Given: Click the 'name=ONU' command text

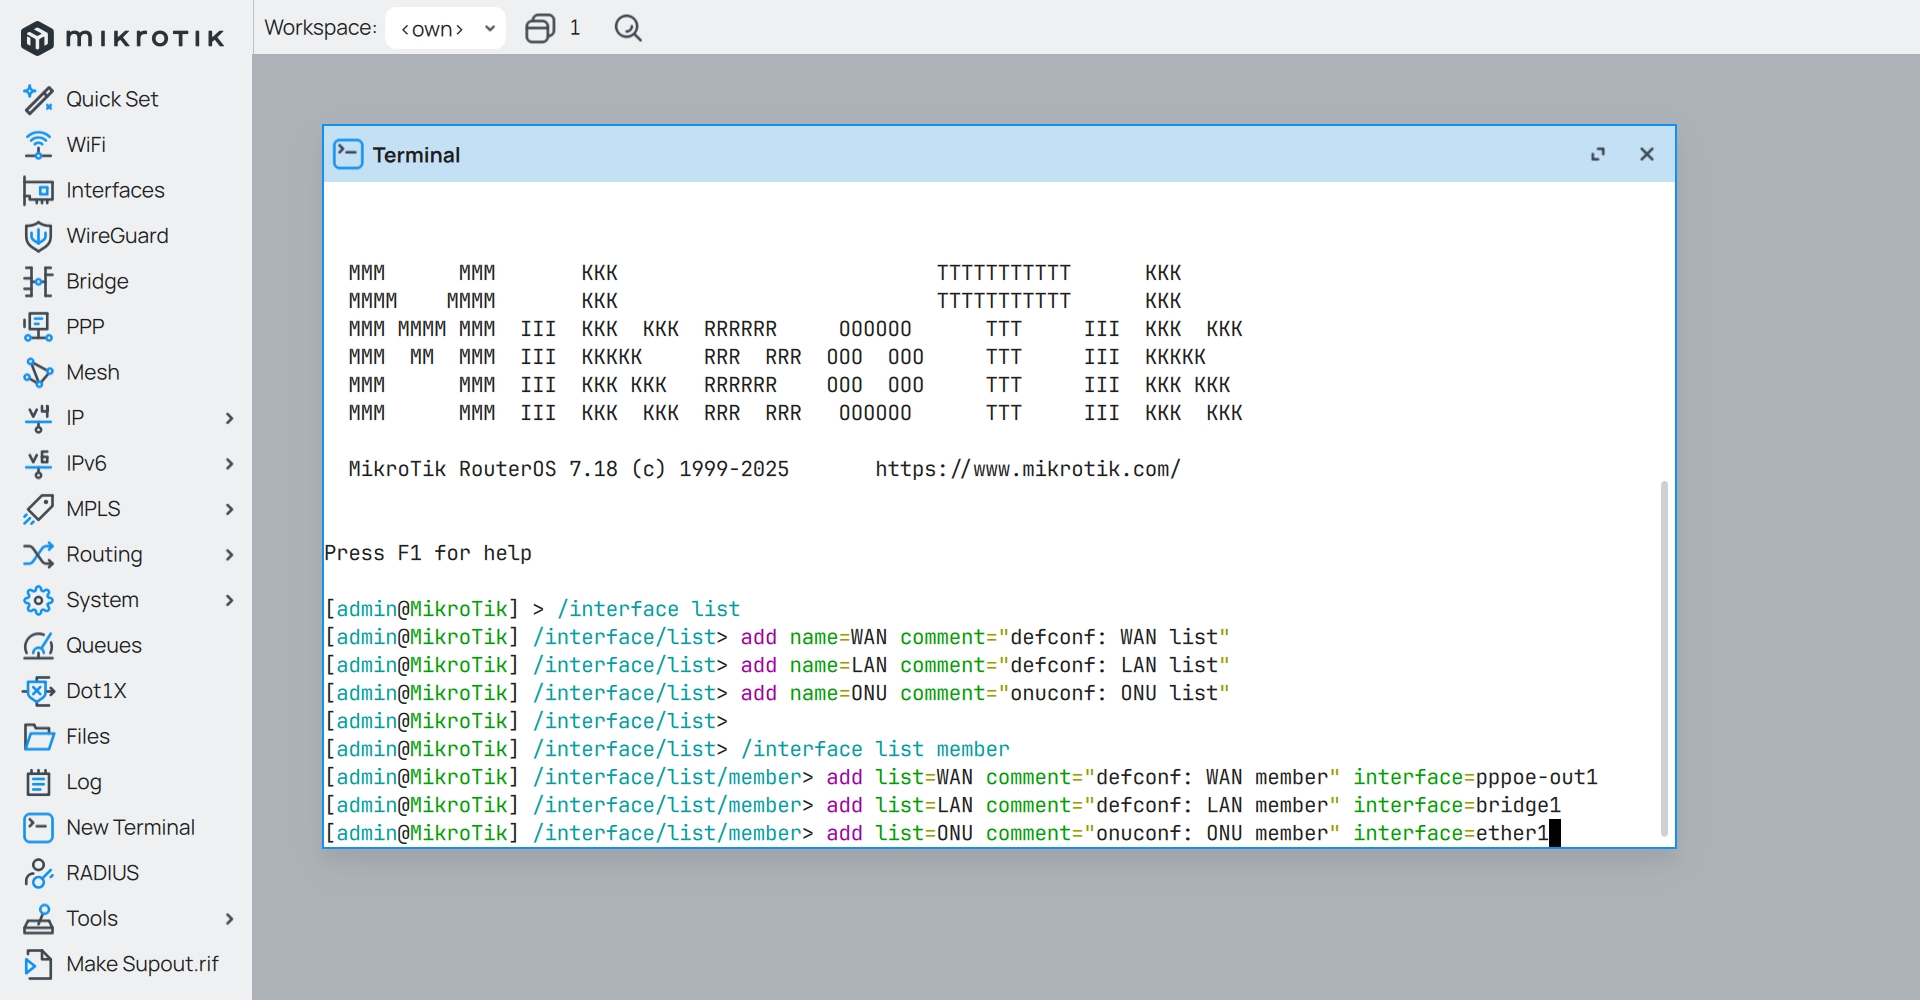Looking at the screenshot, I should pos(838,693).
